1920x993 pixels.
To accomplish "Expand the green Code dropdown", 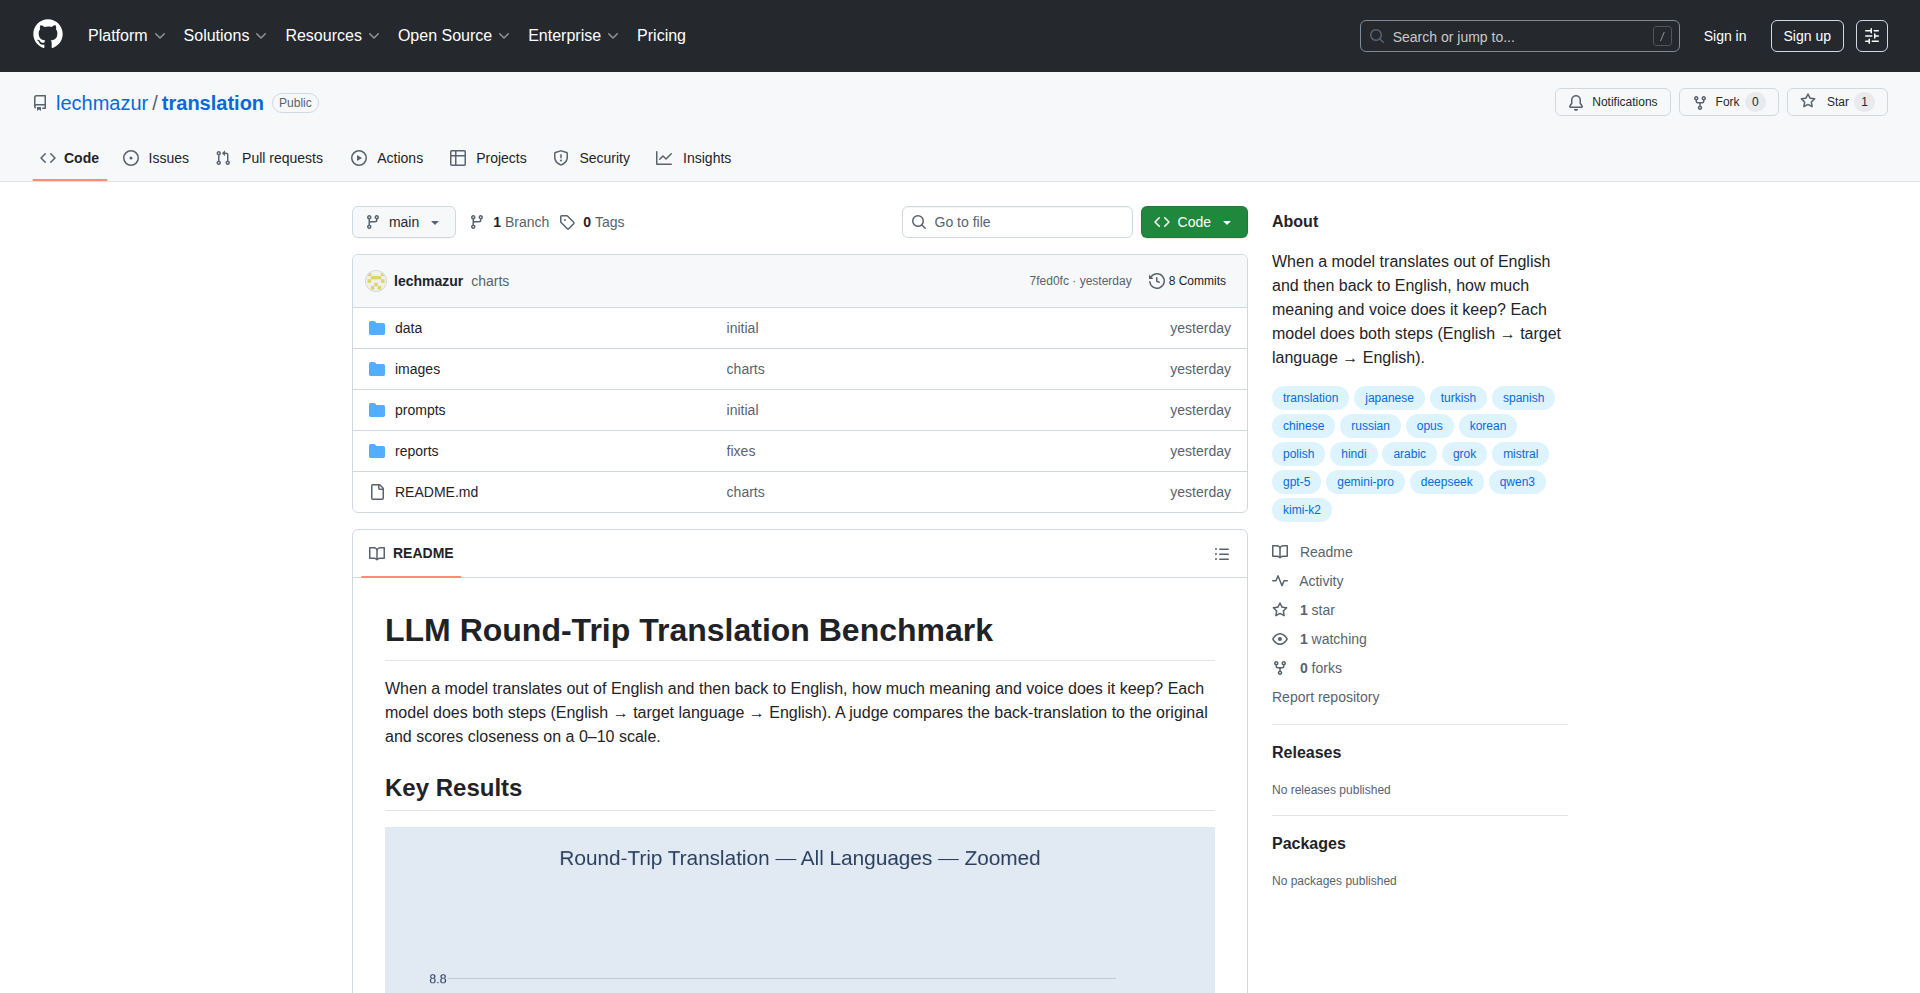I will coord(1193,222).
